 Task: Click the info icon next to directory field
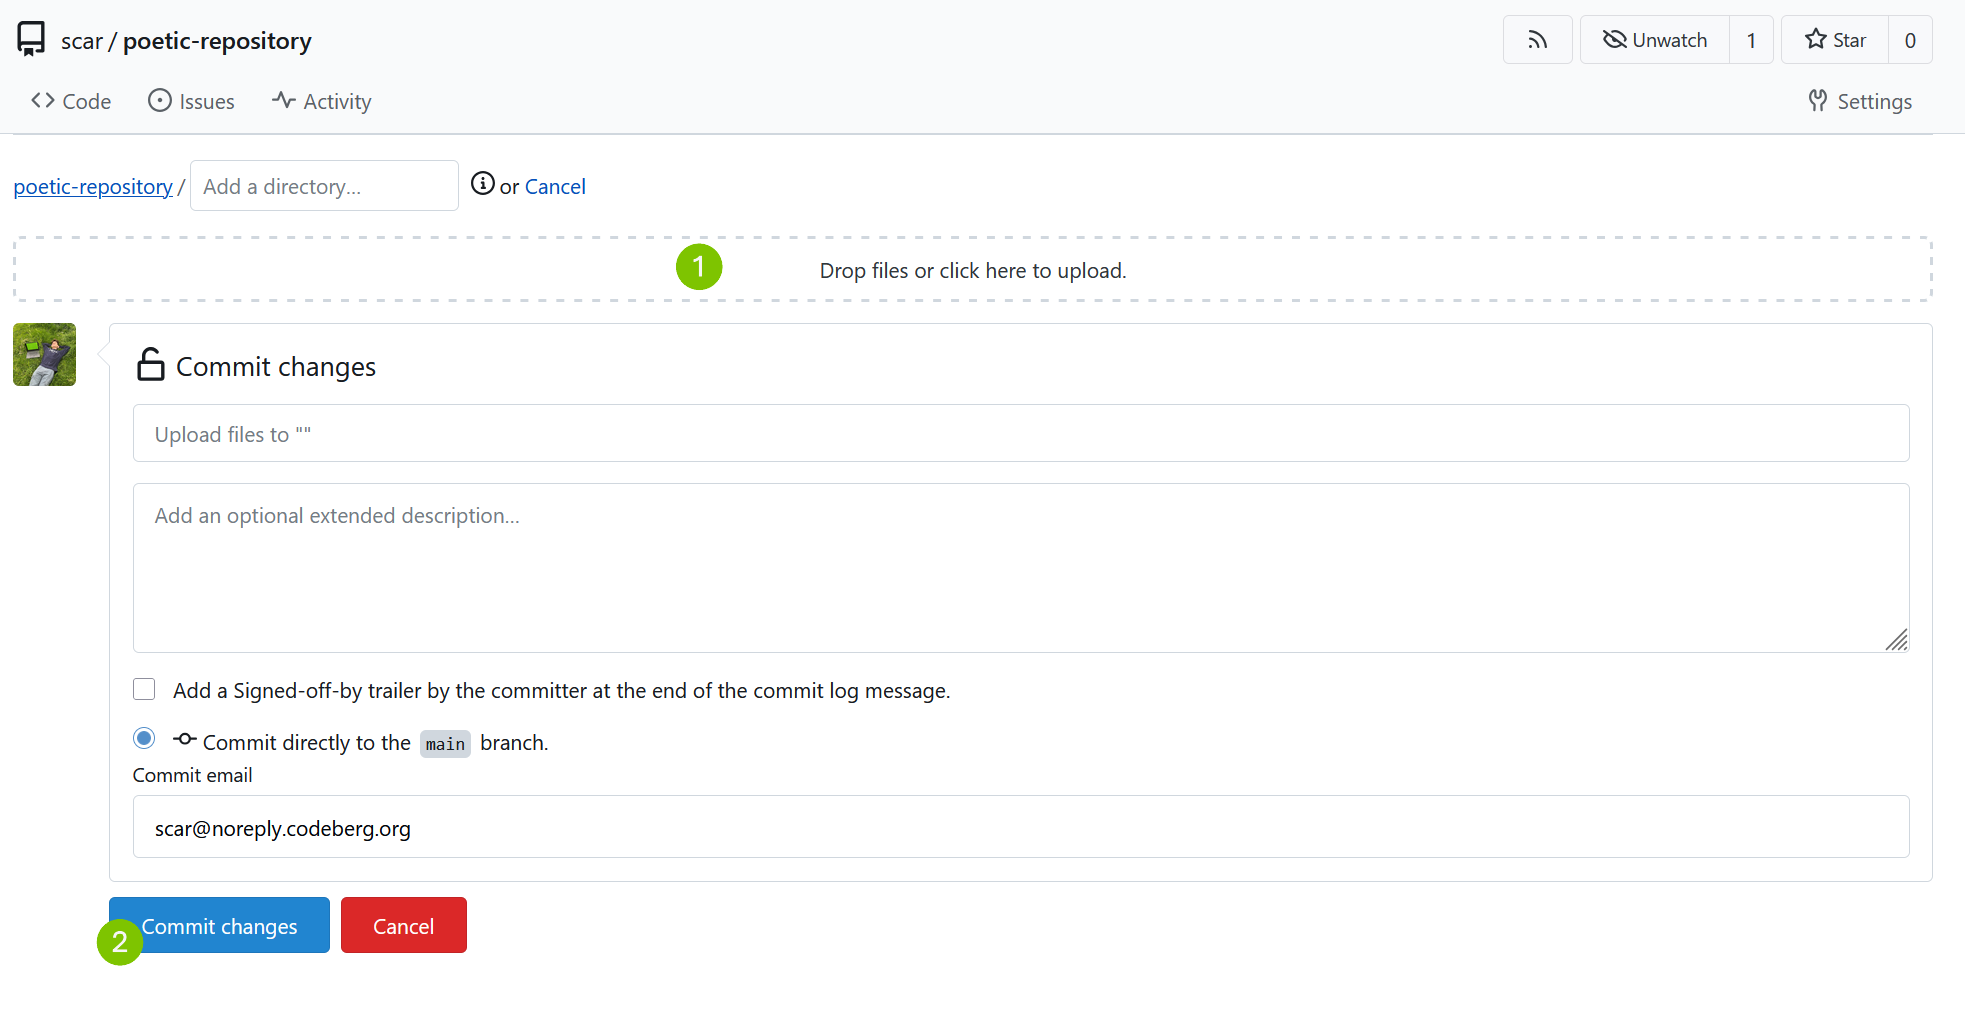(483, 184)
